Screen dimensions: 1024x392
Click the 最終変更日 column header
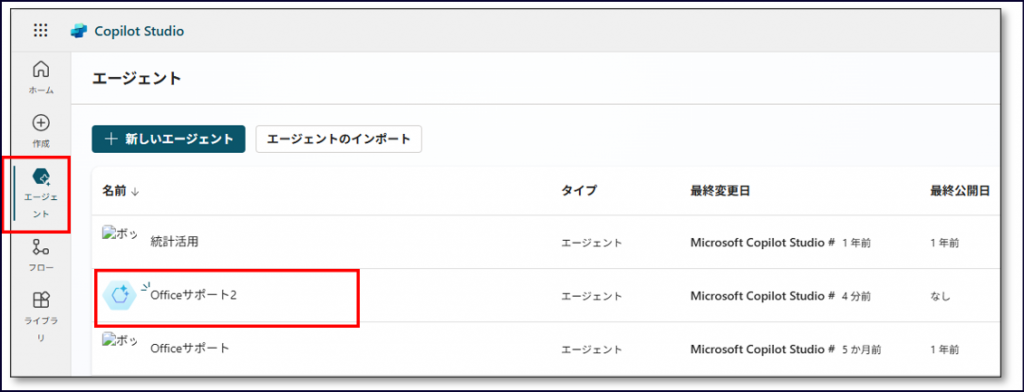[x=720, y=191]
